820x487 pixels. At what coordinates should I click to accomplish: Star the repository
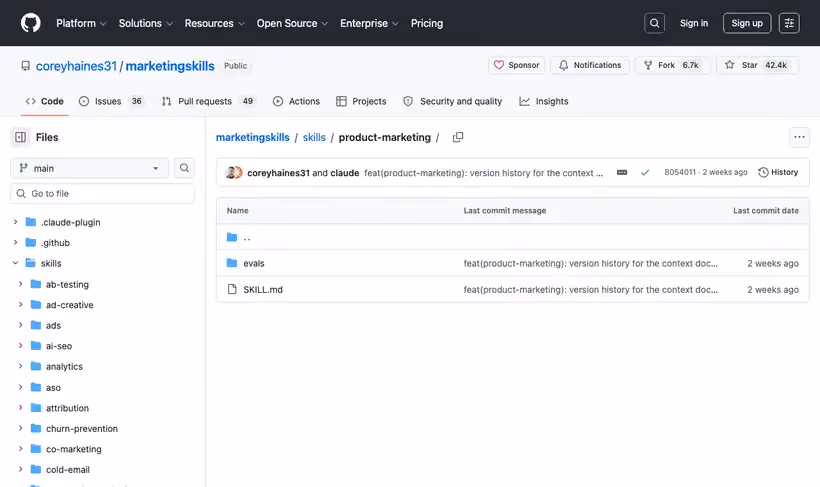click(756, 65)
